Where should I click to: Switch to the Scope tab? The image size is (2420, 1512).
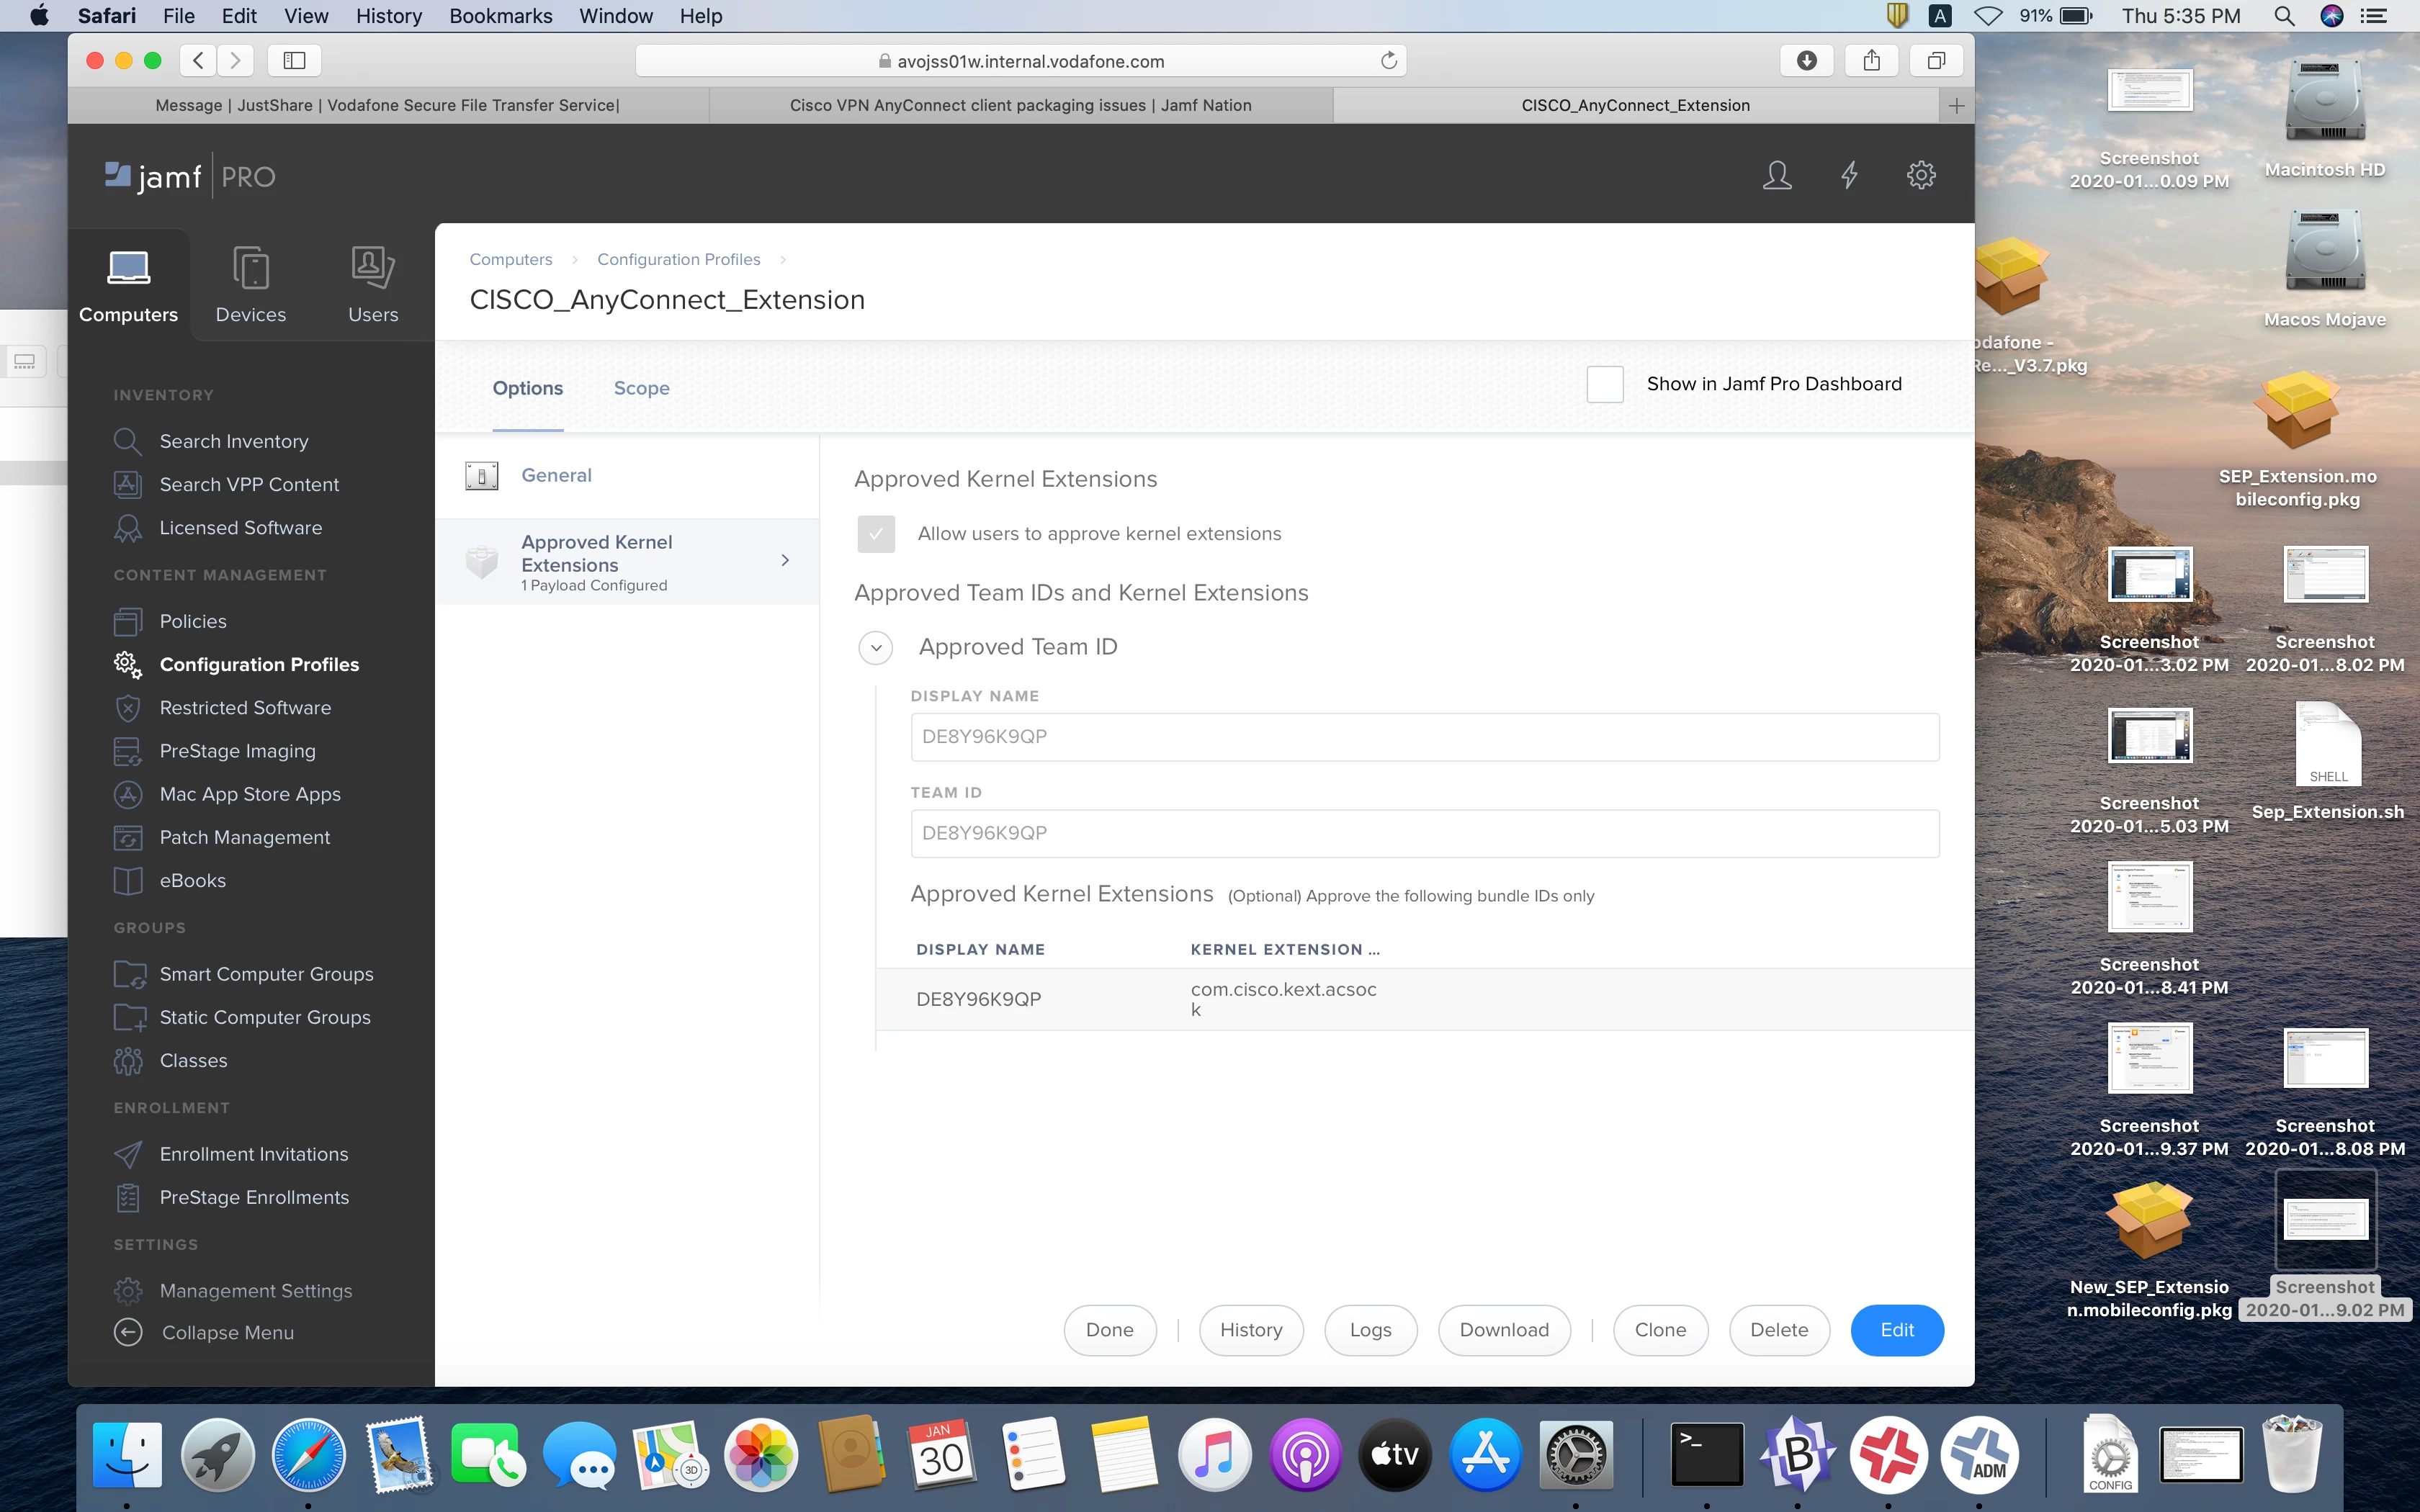click(641, 388)
